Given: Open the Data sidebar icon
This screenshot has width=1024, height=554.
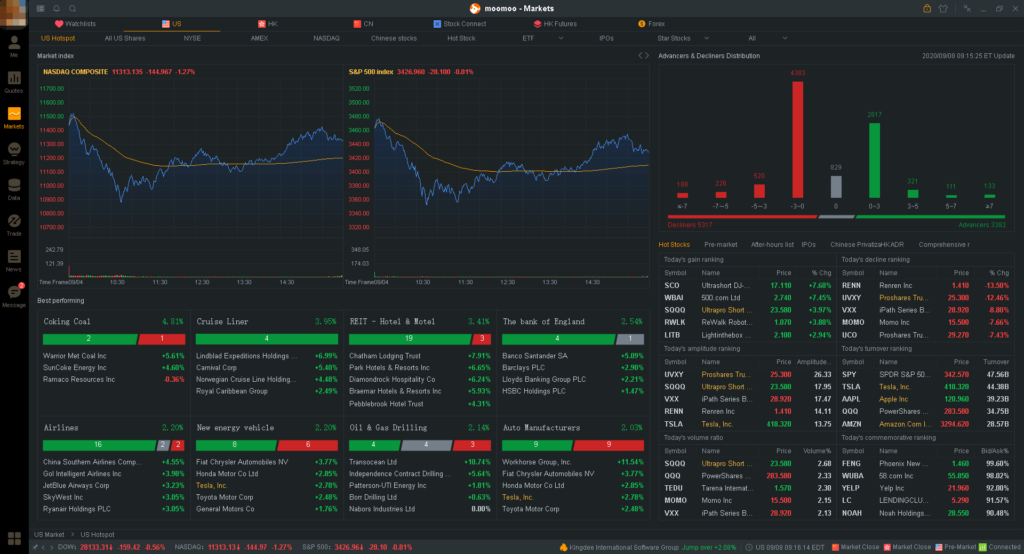Looking at the screenshot, I should [14, 189].
